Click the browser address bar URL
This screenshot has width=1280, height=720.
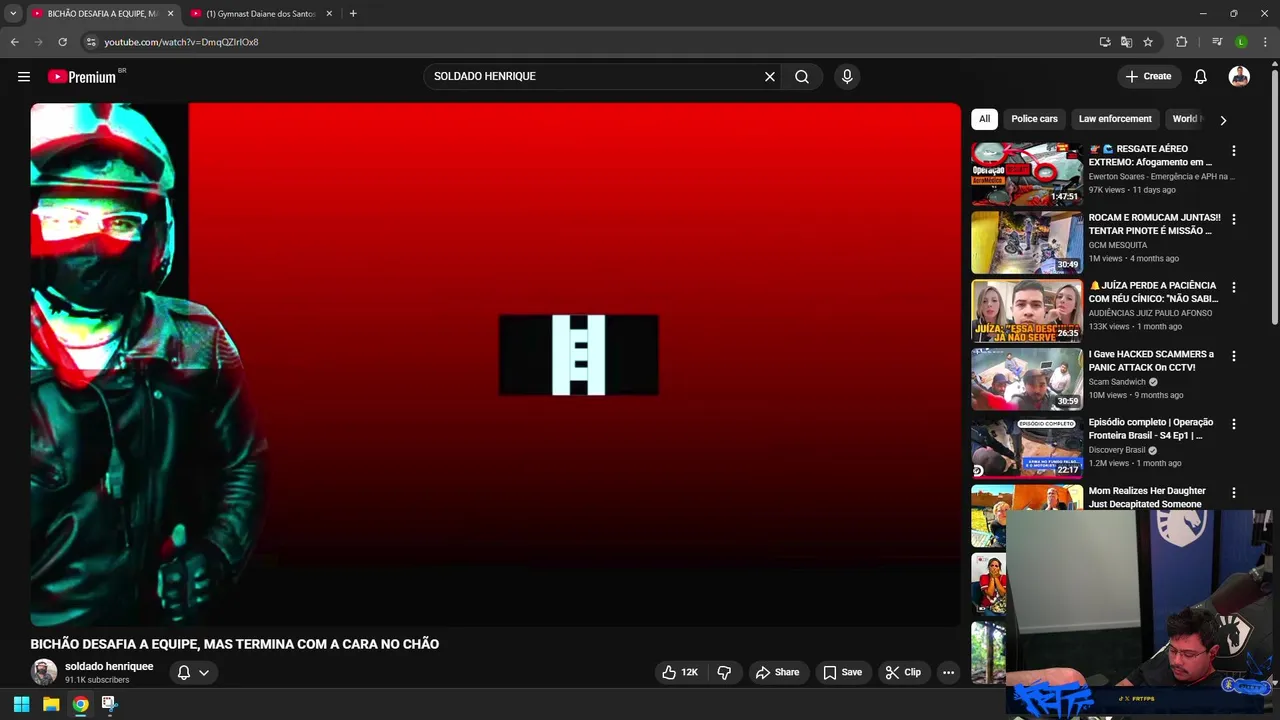[x=181, y=42]
